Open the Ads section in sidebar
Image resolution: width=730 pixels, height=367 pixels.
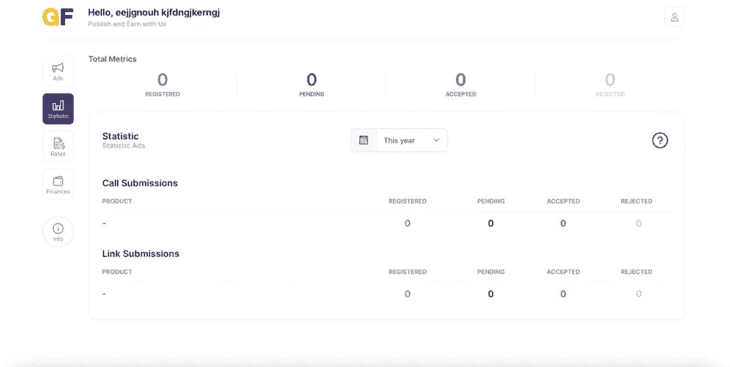click(x=58, y=71)
